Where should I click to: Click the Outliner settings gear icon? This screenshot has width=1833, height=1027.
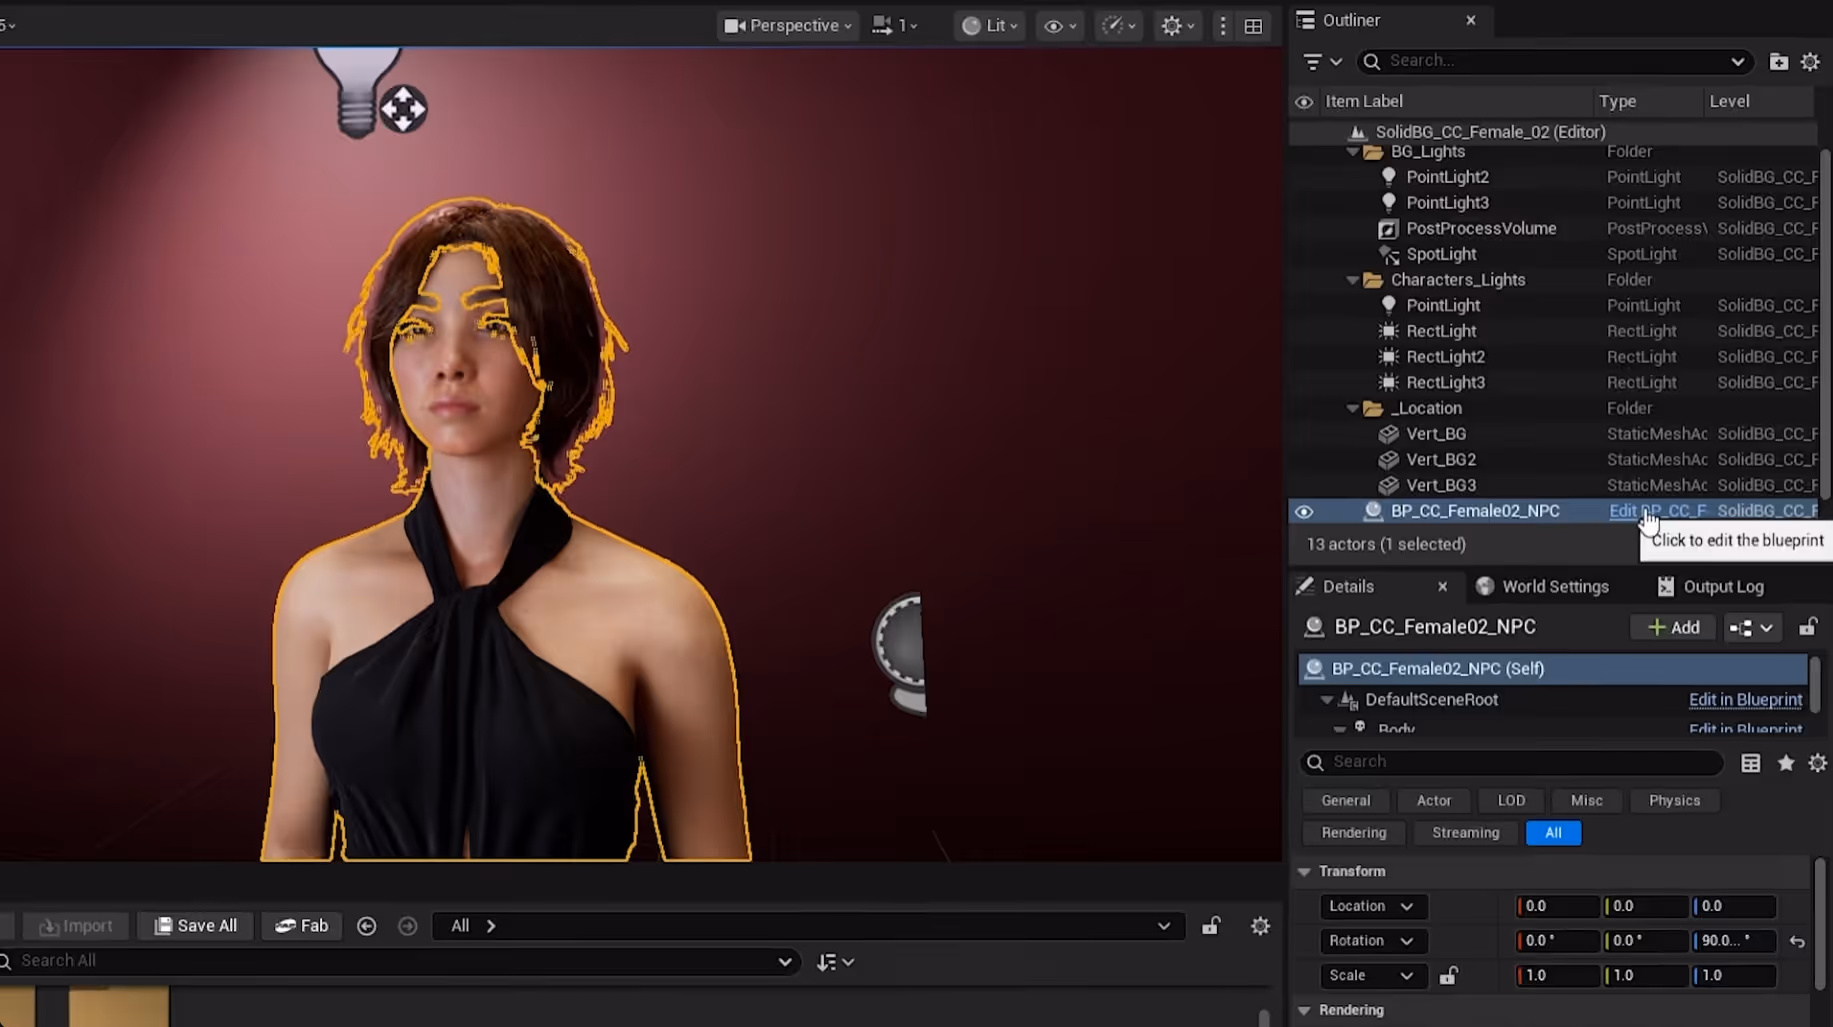(1810, 62)
